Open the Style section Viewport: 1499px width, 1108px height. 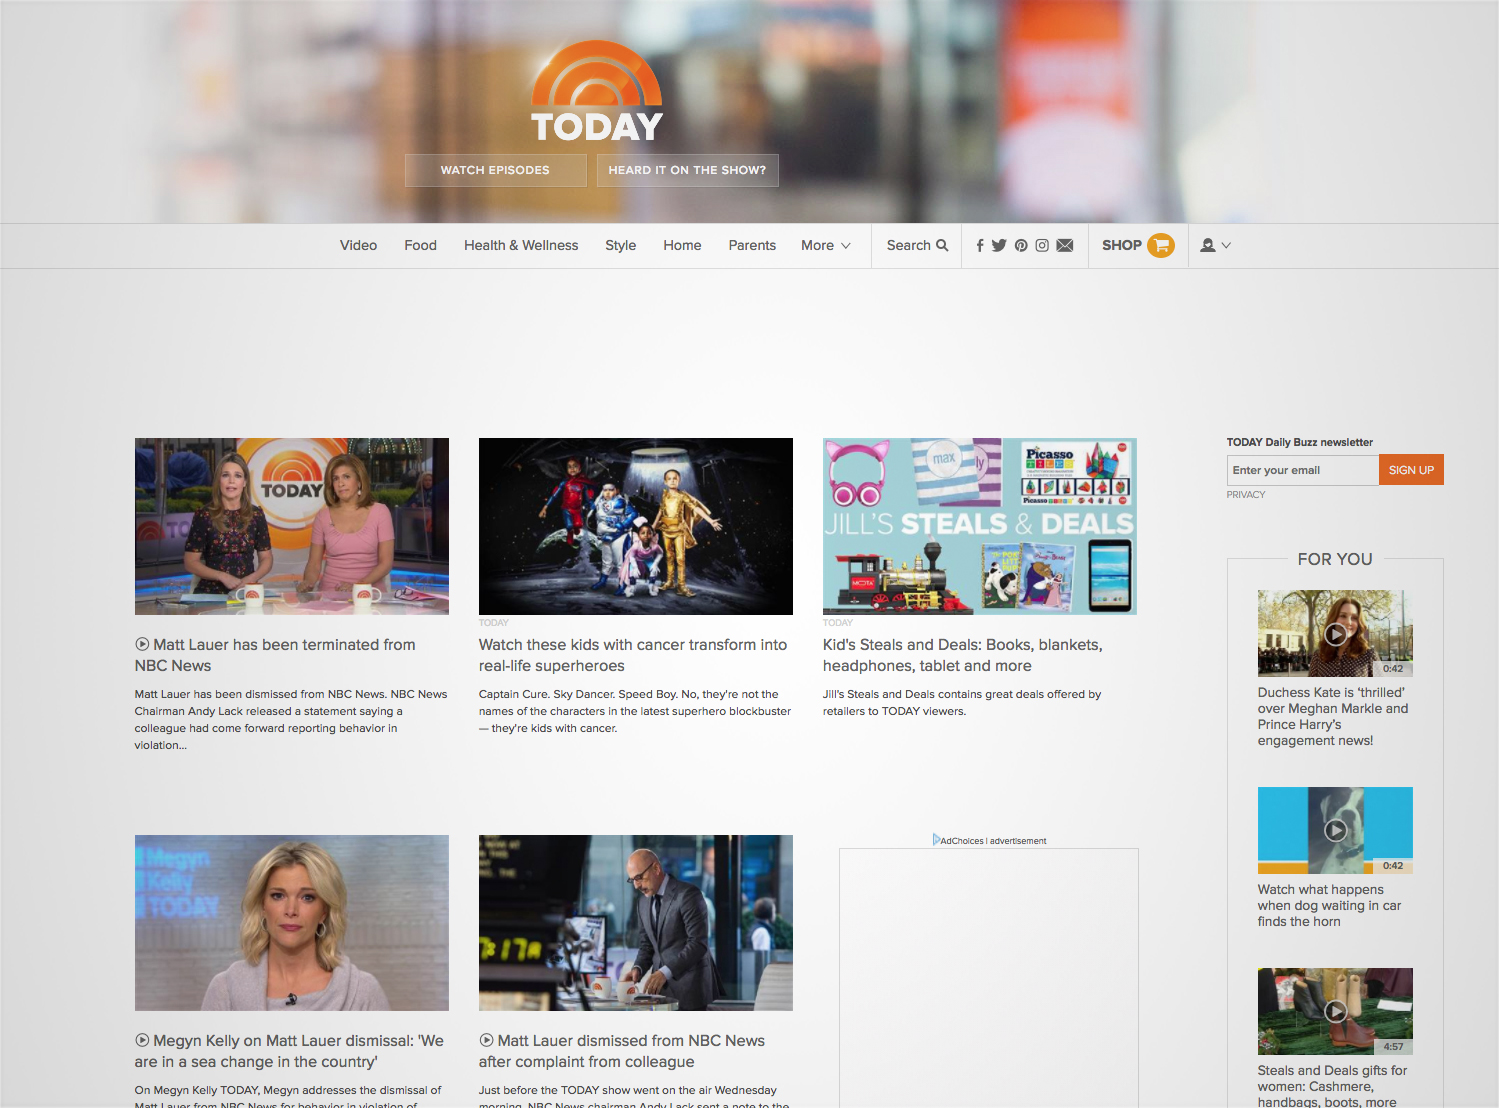point(620,245)
